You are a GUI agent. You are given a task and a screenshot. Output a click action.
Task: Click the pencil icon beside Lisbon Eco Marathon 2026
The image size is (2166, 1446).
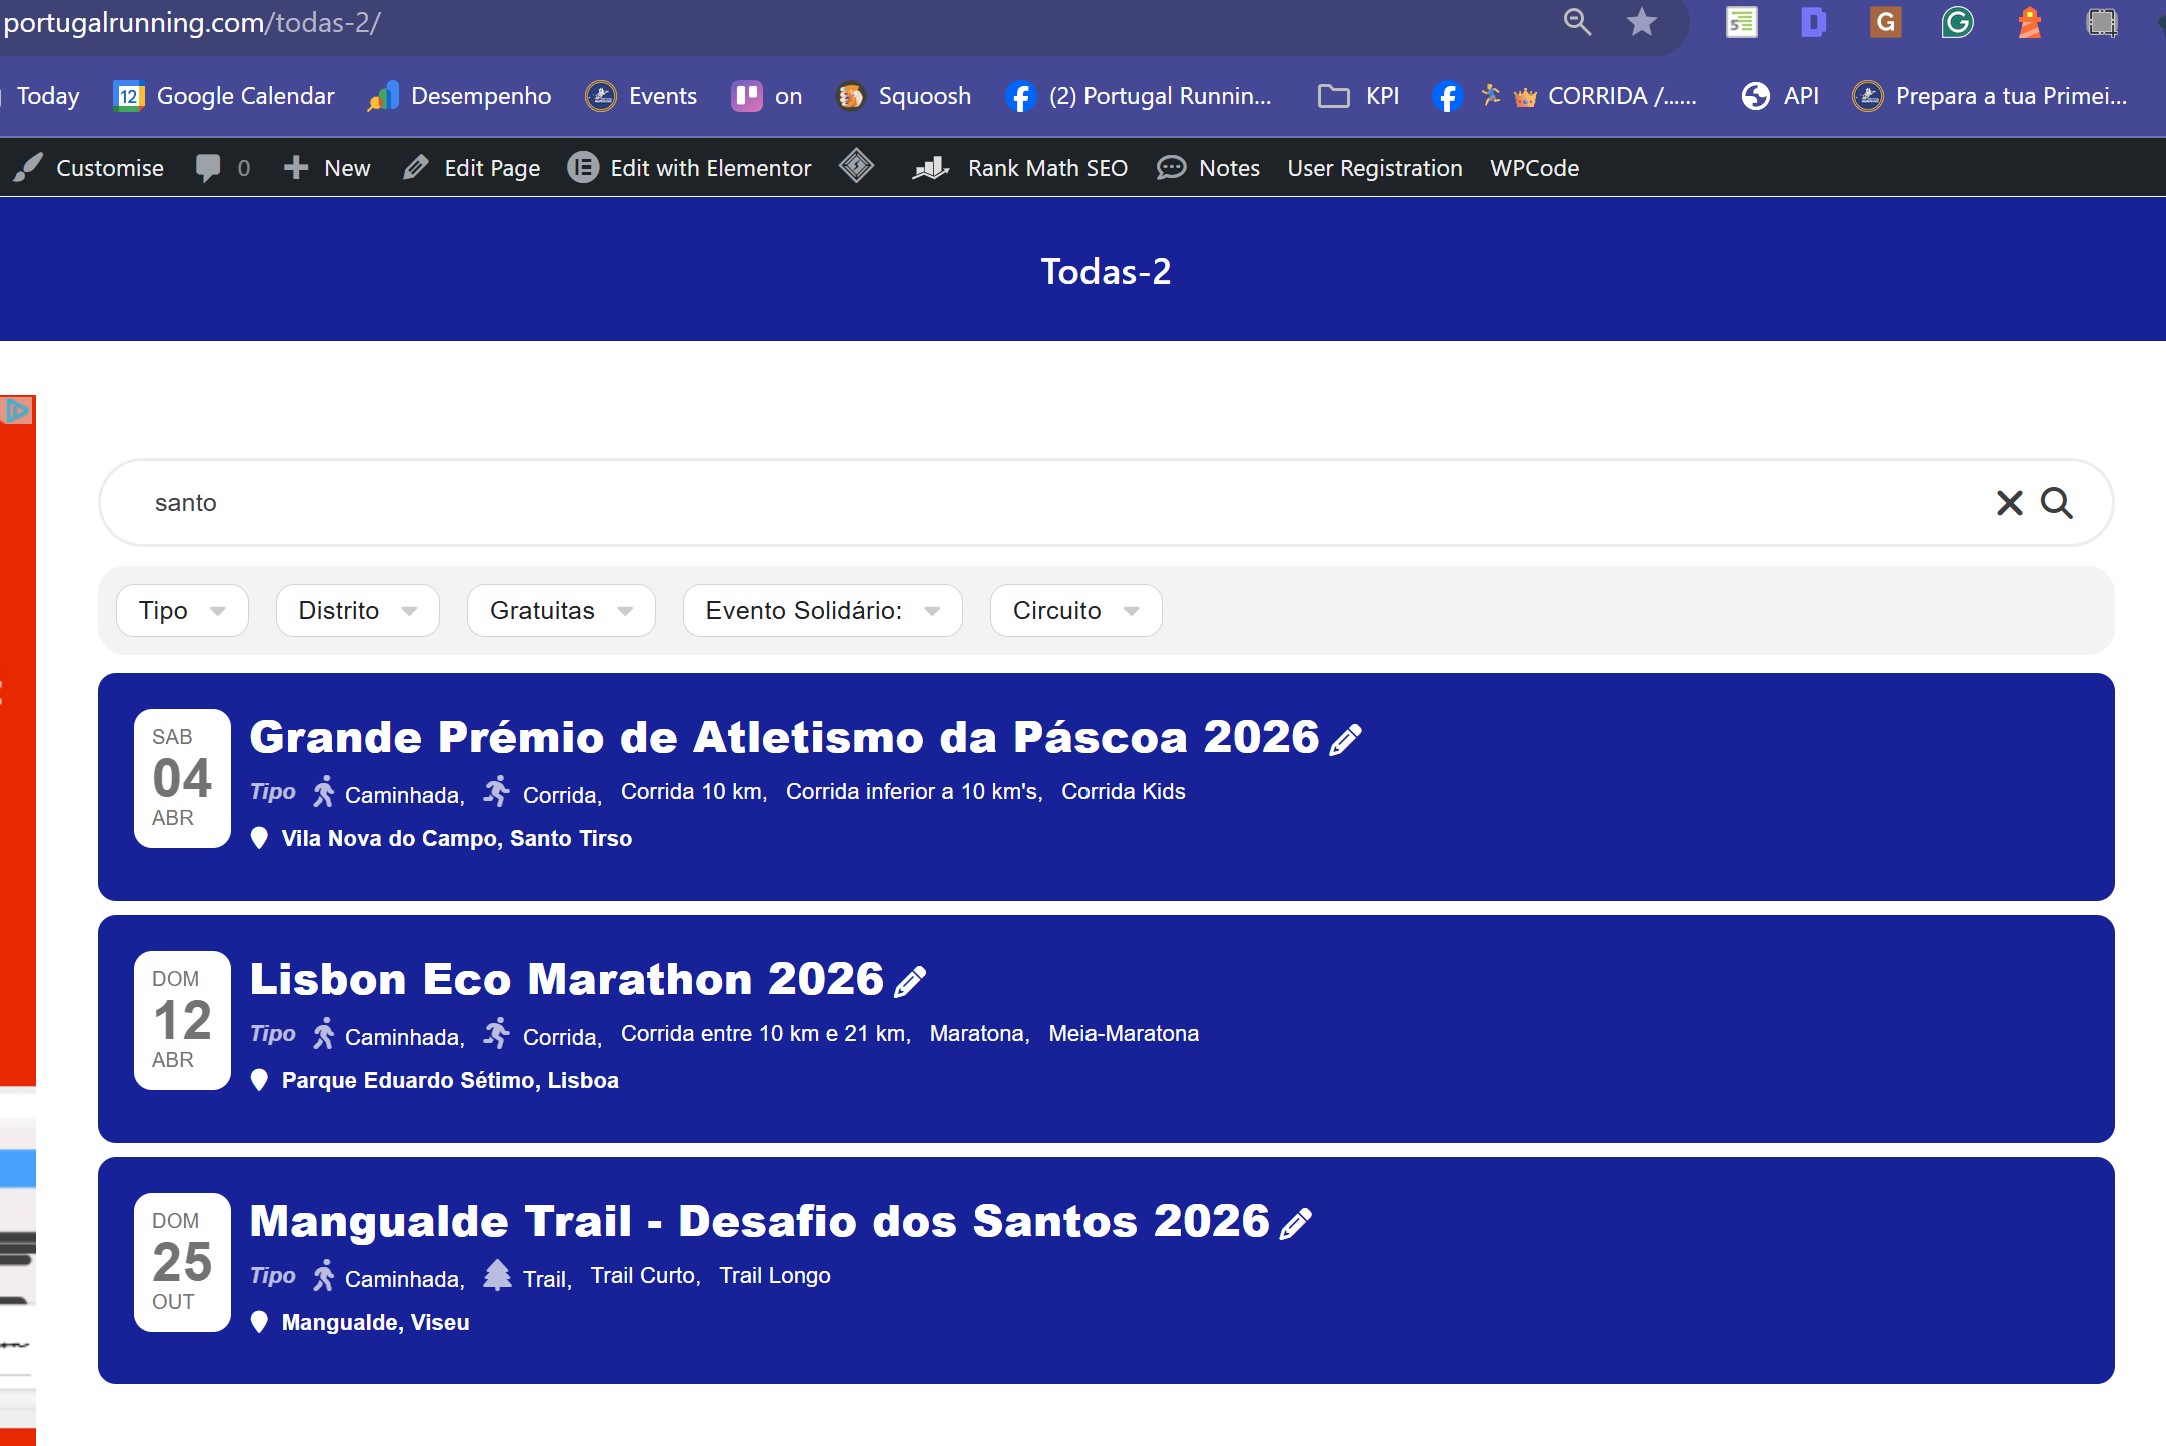point(909,982)
